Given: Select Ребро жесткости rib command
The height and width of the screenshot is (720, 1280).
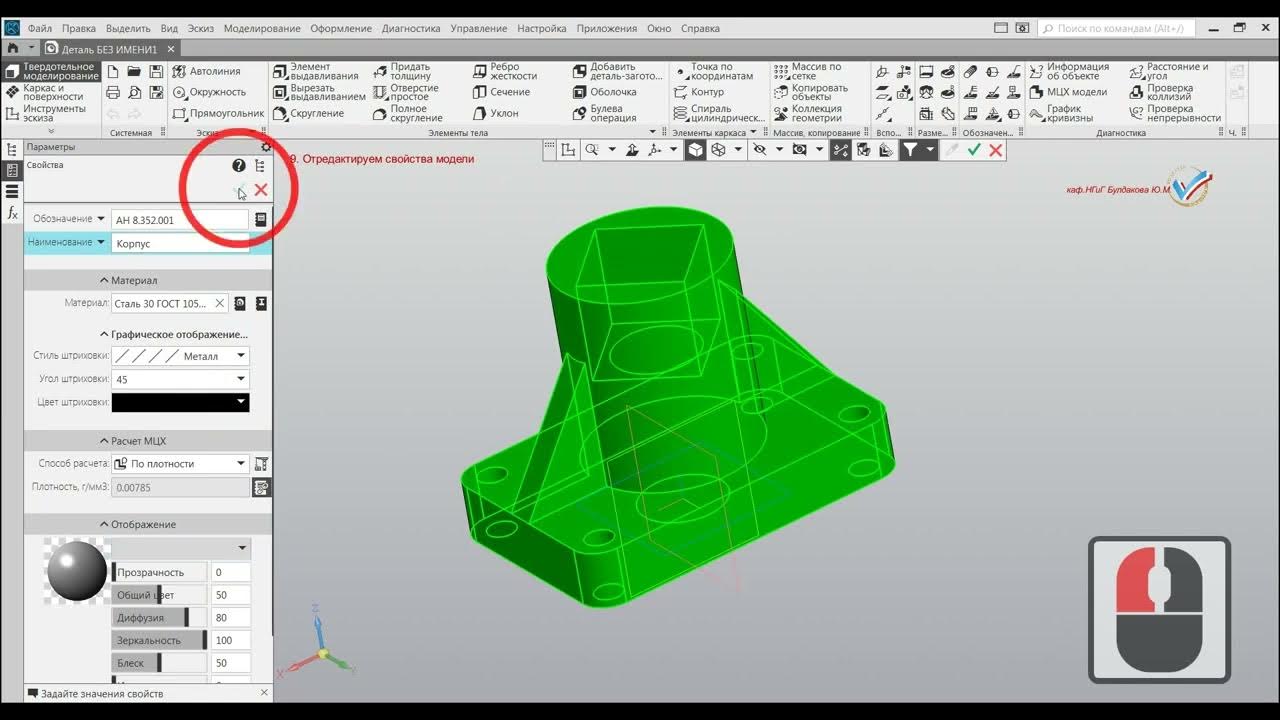Looking at the screenshot, I should (505, 71).
